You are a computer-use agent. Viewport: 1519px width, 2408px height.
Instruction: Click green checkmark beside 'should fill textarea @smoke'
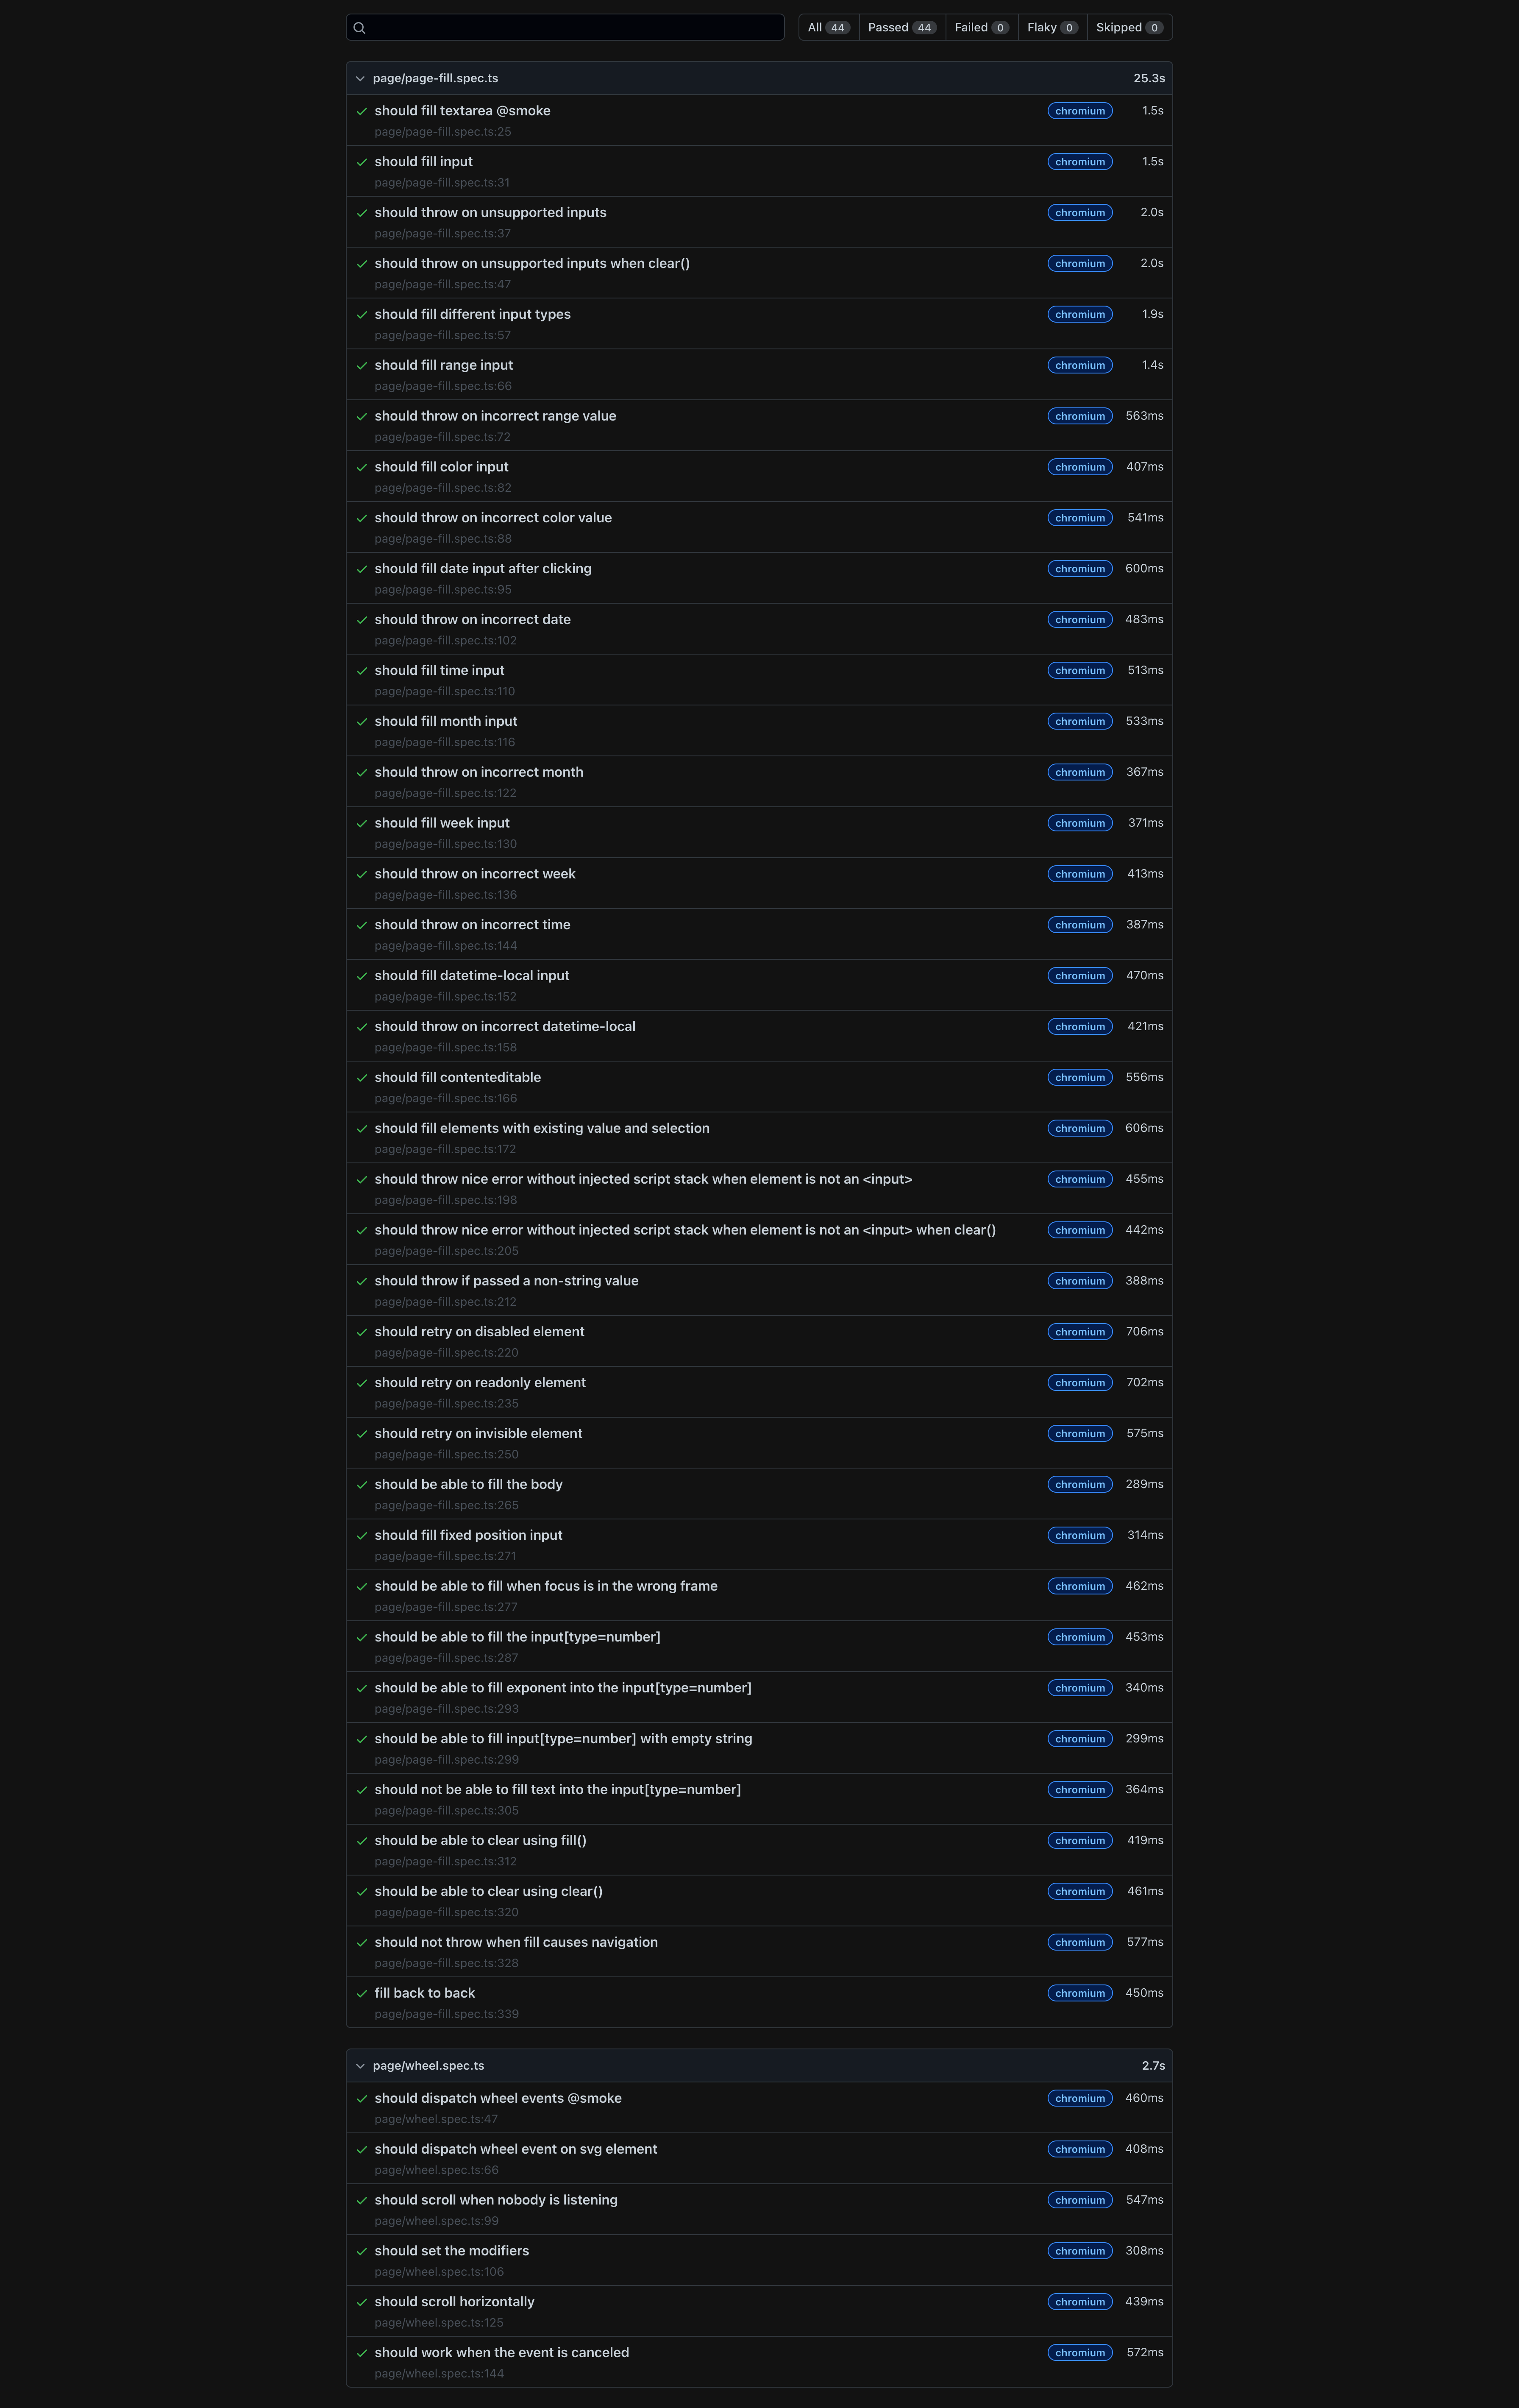point(362,112)
